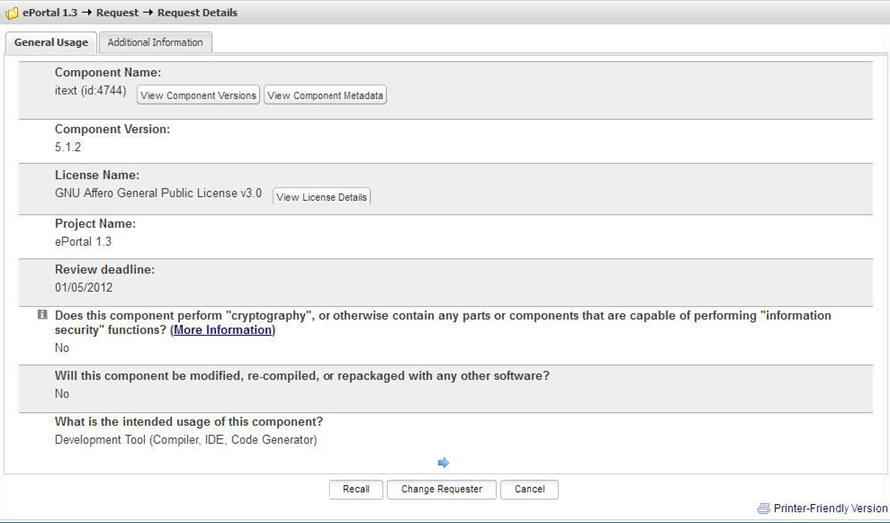
Task: Go to ePortal 1.3 in breadcrumb
Action: pyautogui.click(x=51, y=13)
